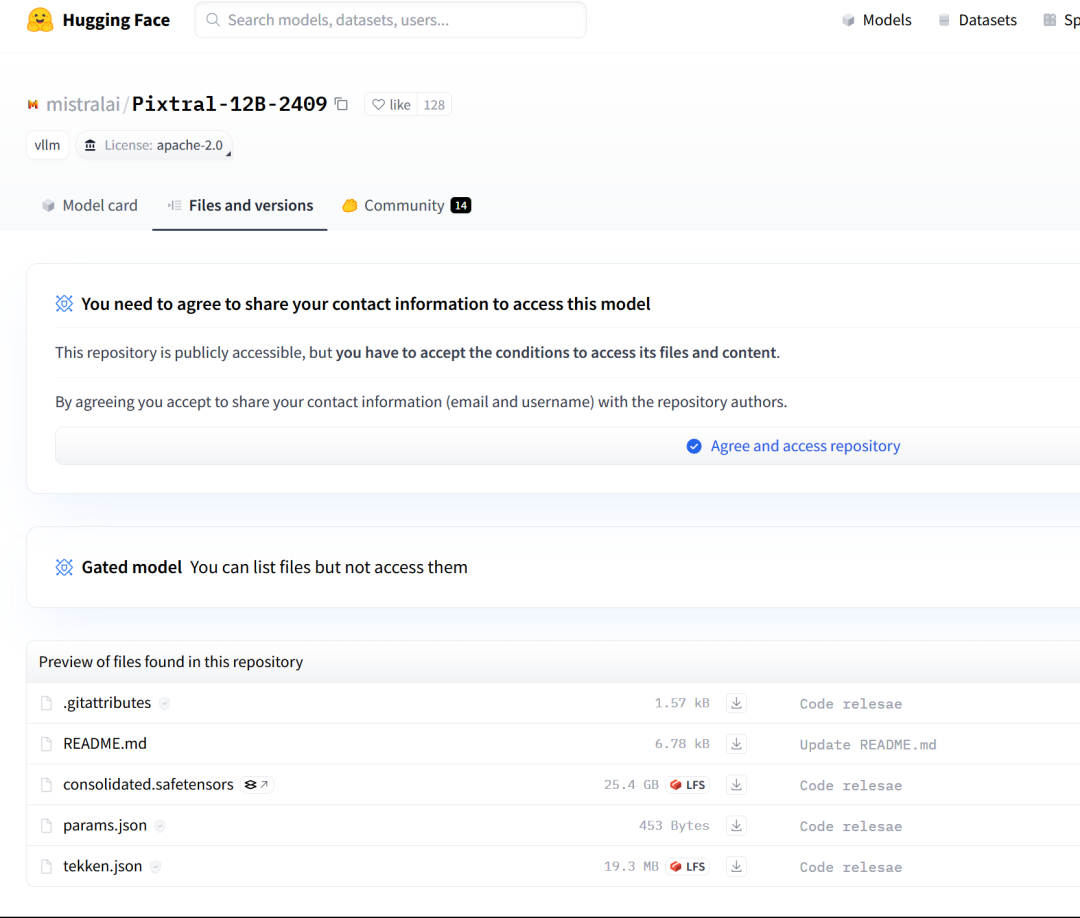Download the consolidated.safetensors file
Screen dimensions: 1080x918
(x=736, y=785)
